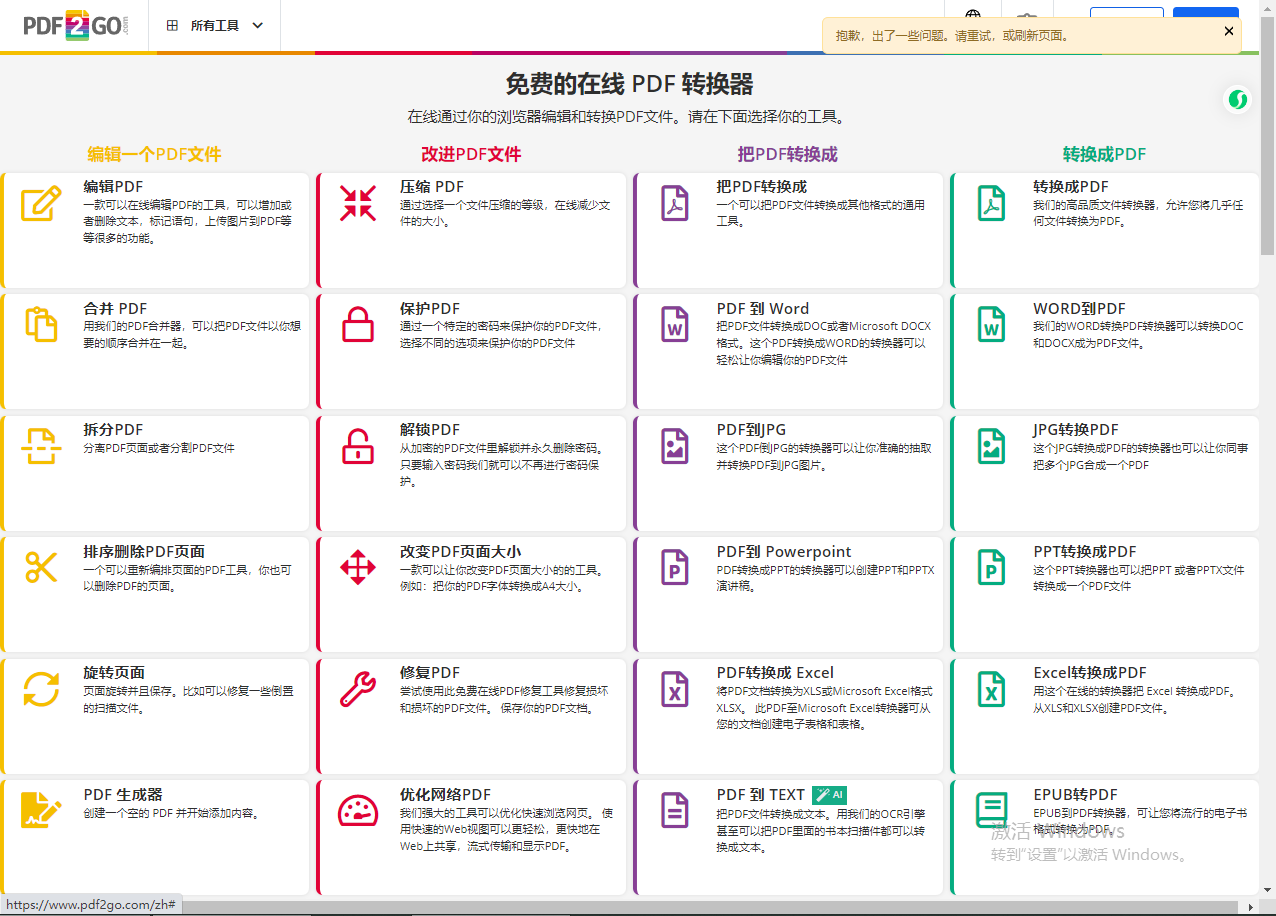Click the PDF 生成器 description text

point(171,813)
